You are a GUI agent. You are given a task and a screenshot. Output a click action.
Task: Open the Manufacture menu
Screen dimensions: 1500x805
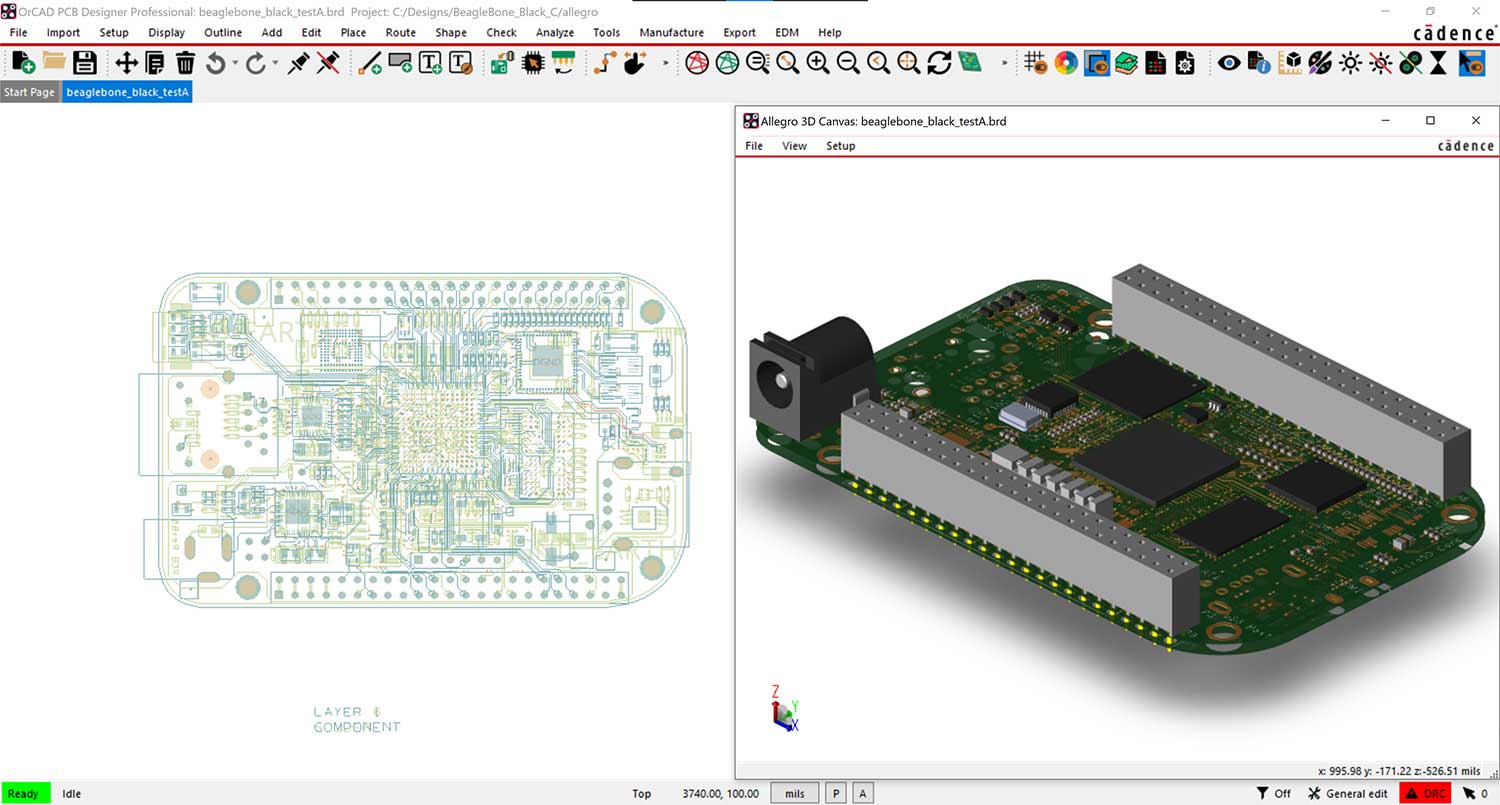click(x=671, y=33)
